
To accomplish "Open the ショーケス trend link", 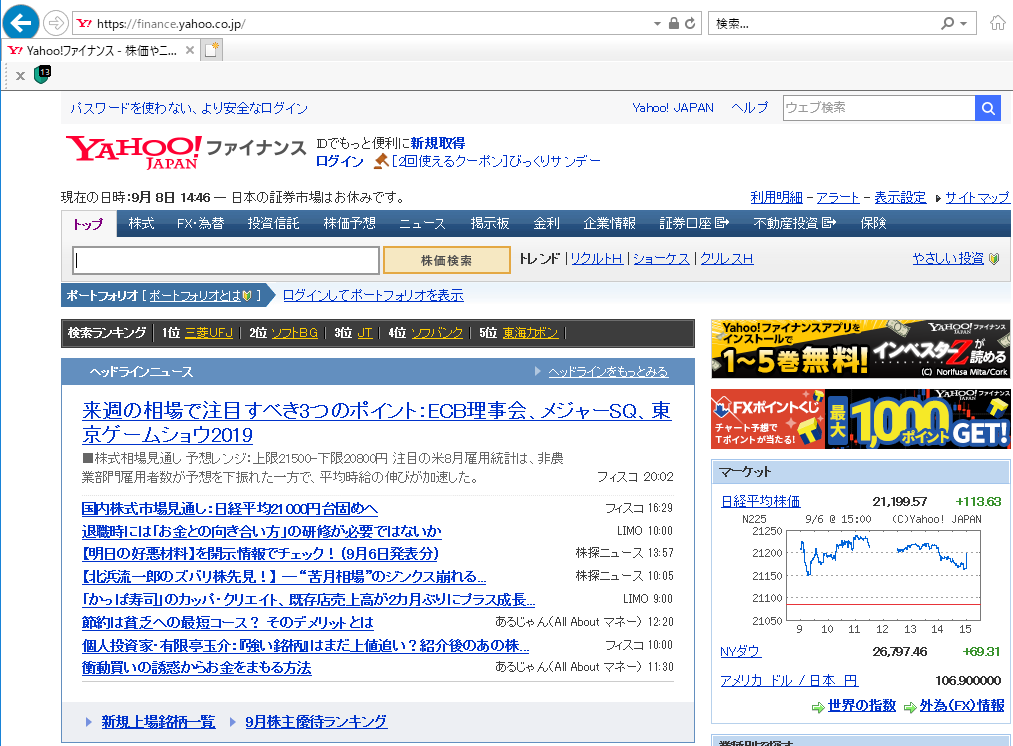I will (x=662, y=259).
